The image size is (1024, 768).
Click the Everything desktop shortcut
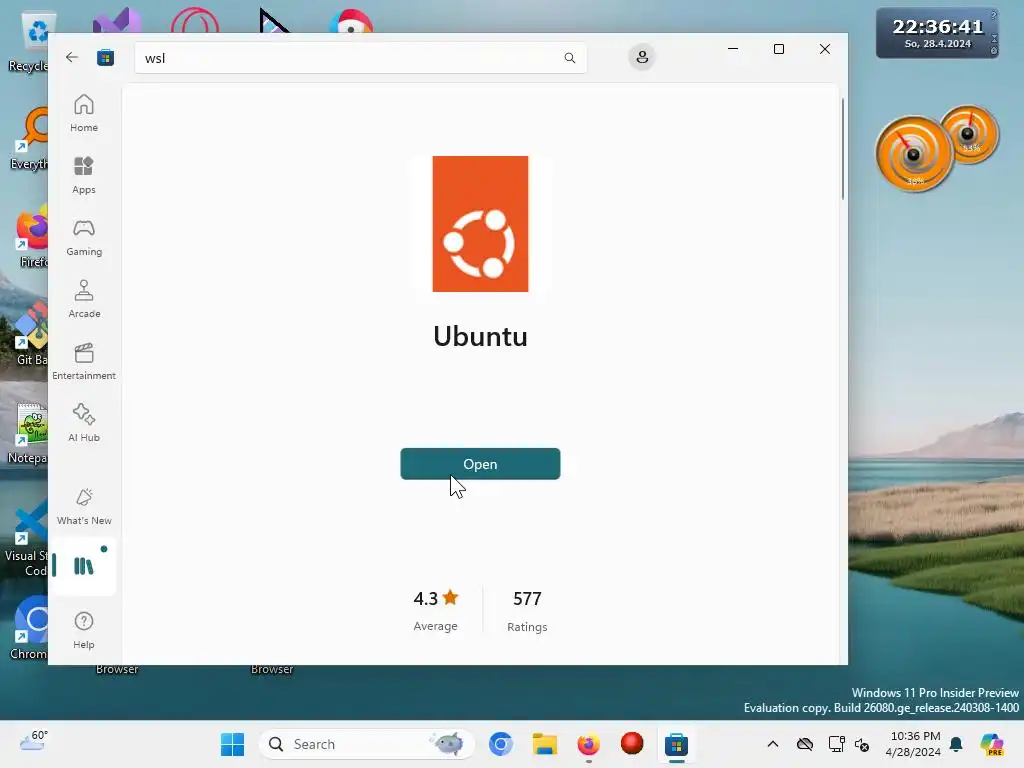(x=30, y=140)
